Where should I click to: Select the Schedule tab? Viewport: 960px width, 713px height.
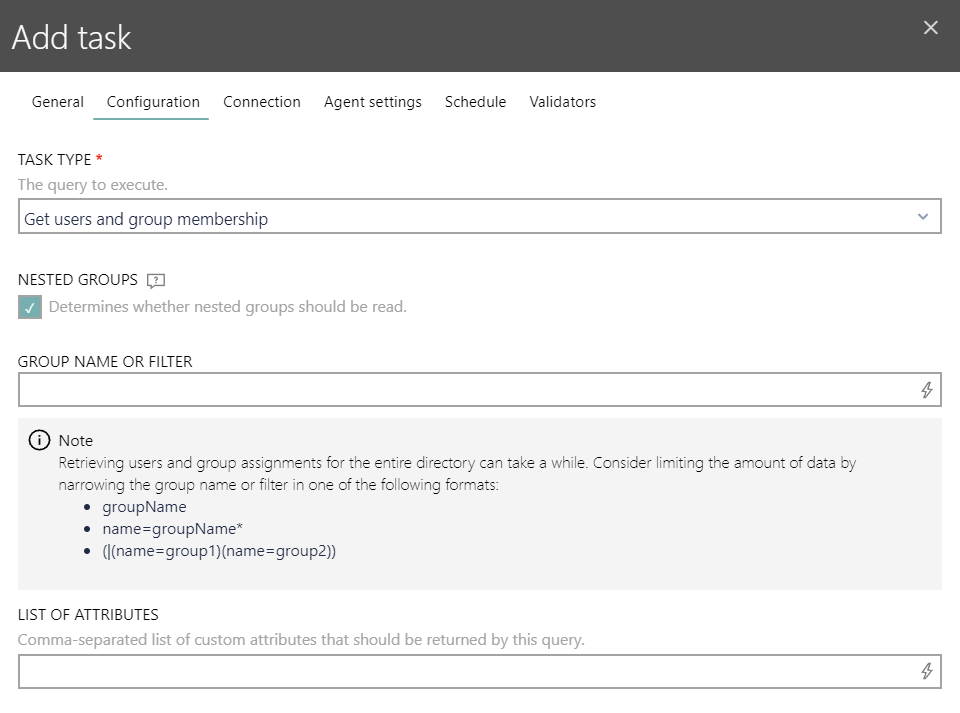tap(475, 102)
